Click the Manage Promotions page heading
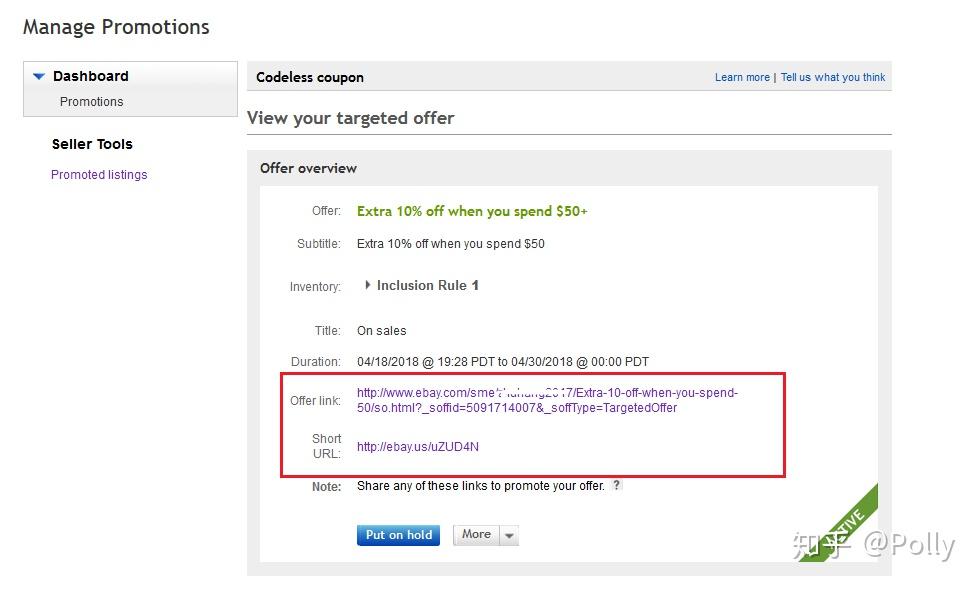The width and height of the screenshot is (980, 589). (116, 27)
